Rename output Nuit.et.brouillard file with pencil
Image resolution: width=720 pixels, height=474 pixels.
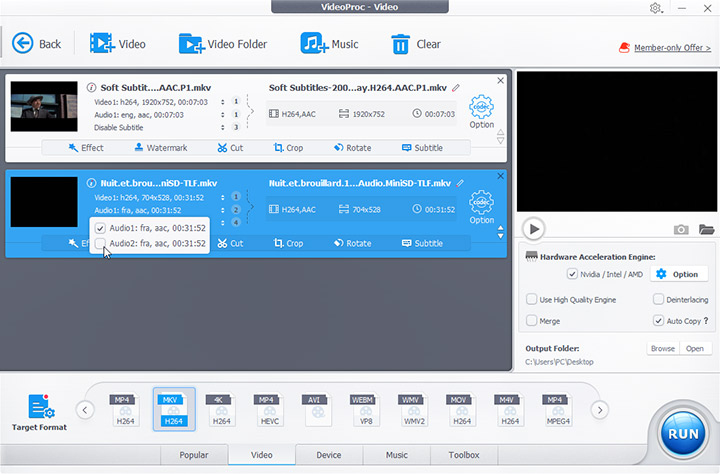point(460,183)
